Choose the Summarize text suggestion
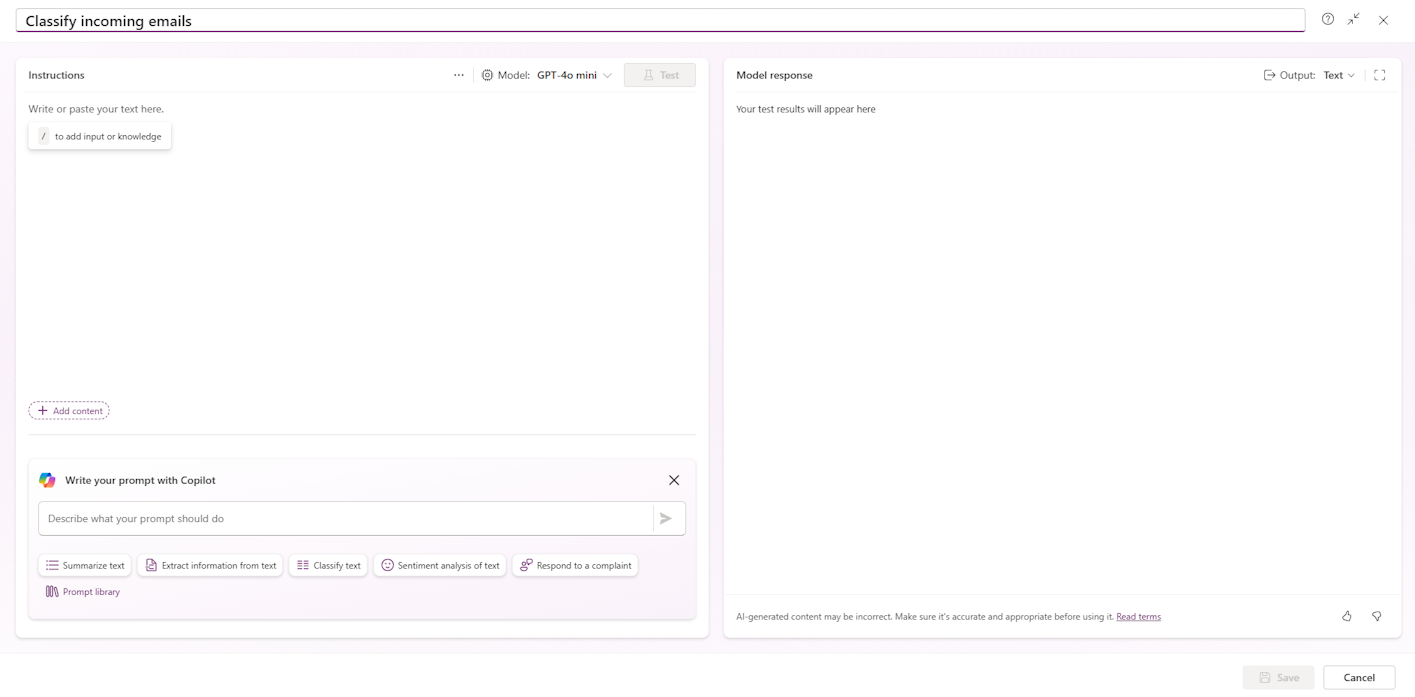The width and height of the screenshot is (1415, 697). click(85, 565)
